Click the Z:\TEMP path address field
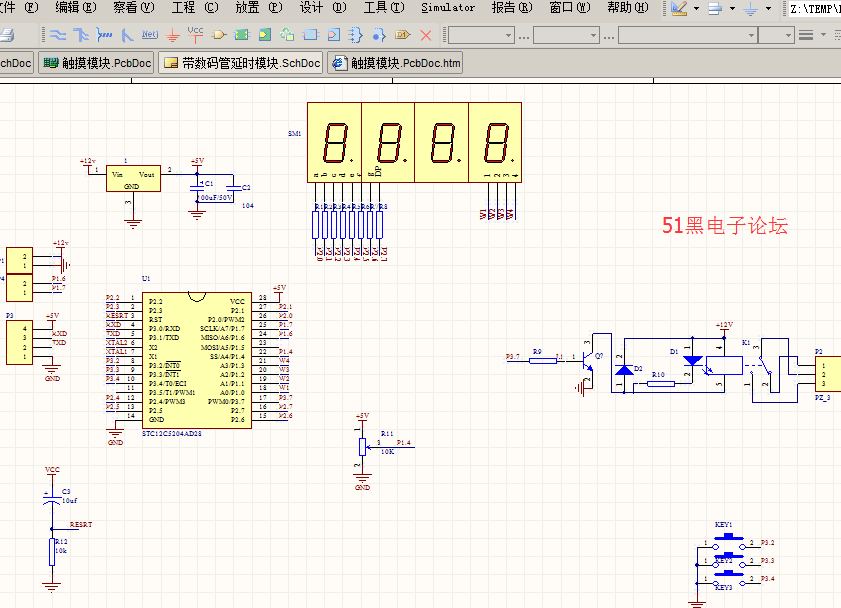The width and height of the screenshot is (841, 608). [x=813, y=9]
